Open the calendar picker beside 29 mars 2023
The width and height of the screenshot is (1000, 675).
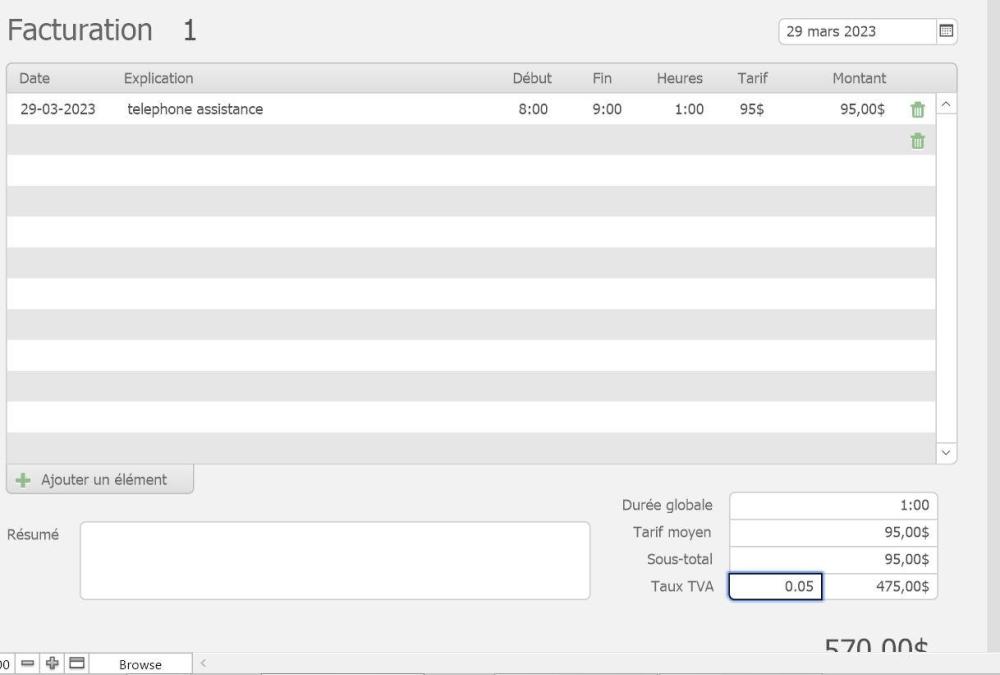945,31
